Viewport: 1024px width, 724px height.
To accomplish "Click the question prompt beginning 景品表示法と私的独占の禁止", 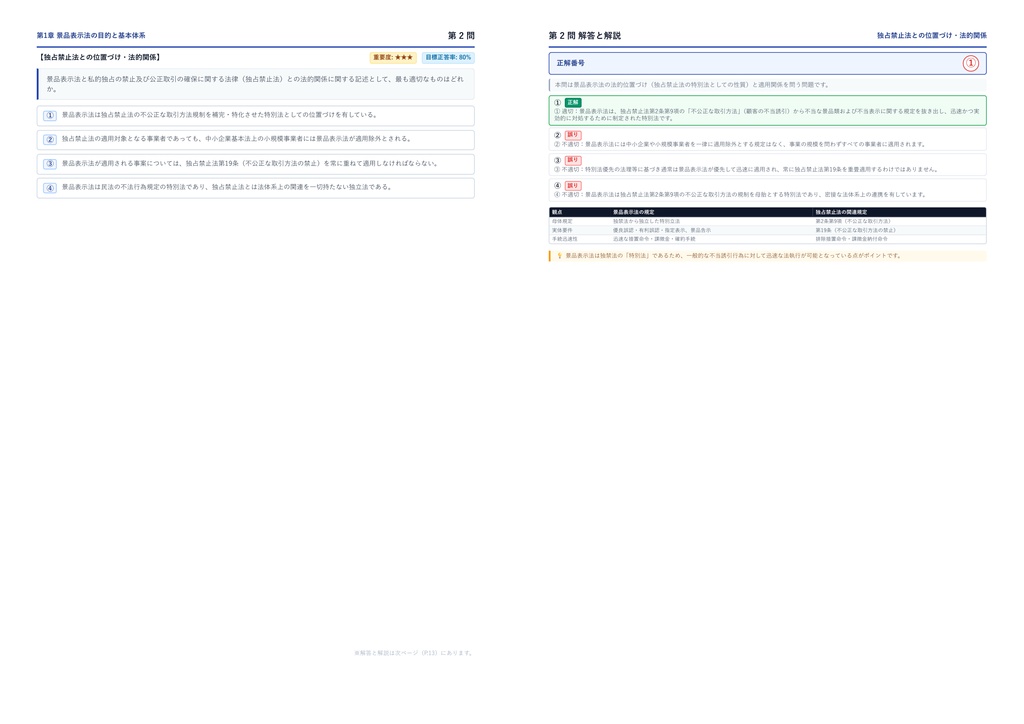I will (255, 84).
